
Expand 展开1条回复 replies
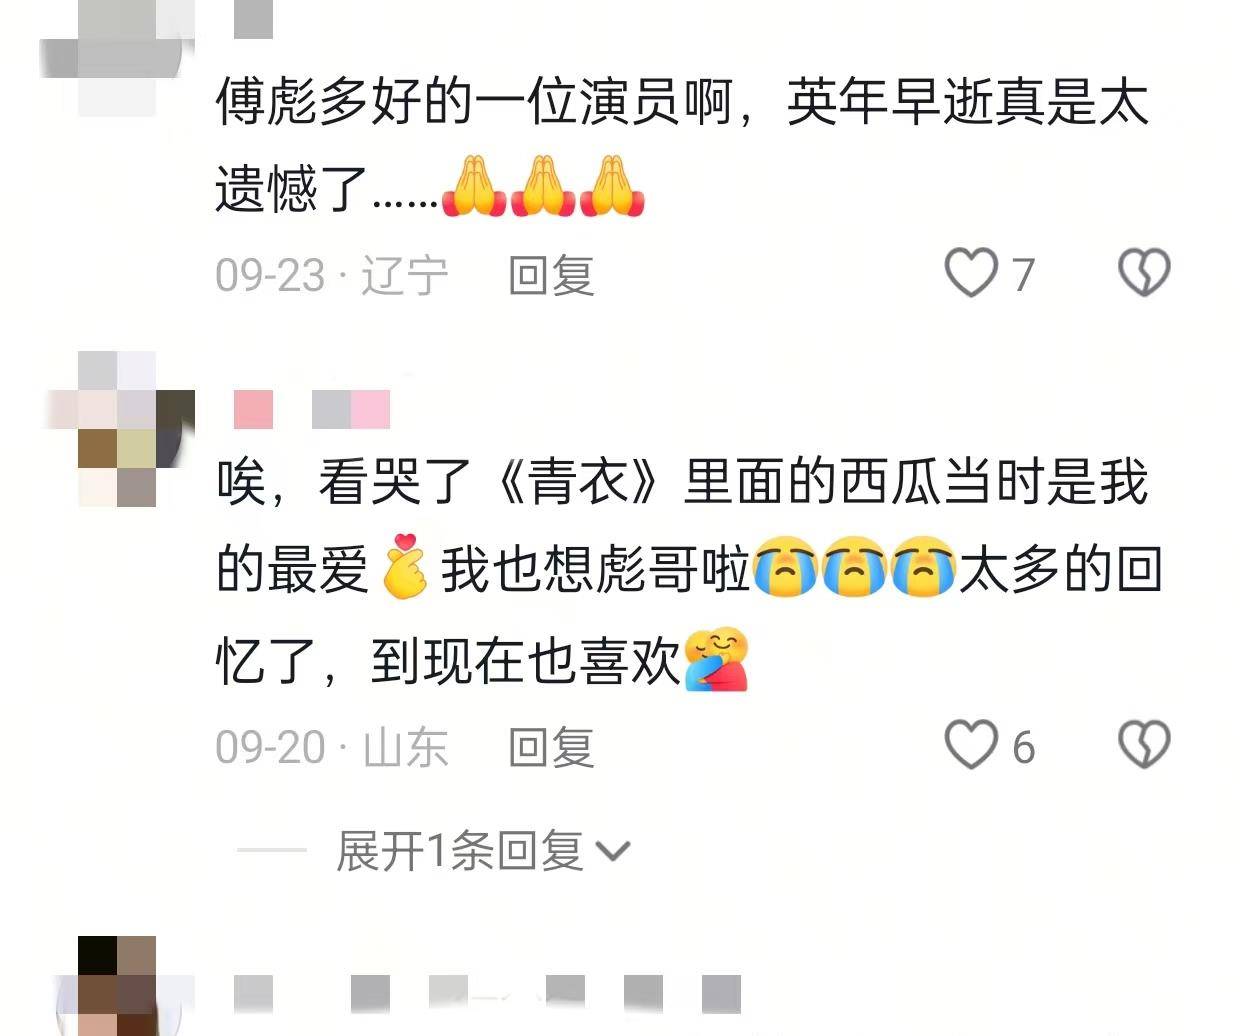click(460, 851)
